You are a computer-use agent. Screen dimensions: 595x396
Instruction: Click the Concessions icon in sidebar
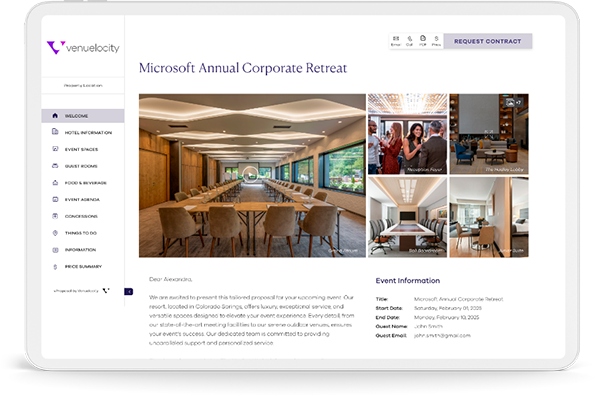click(x=55, y=216)
